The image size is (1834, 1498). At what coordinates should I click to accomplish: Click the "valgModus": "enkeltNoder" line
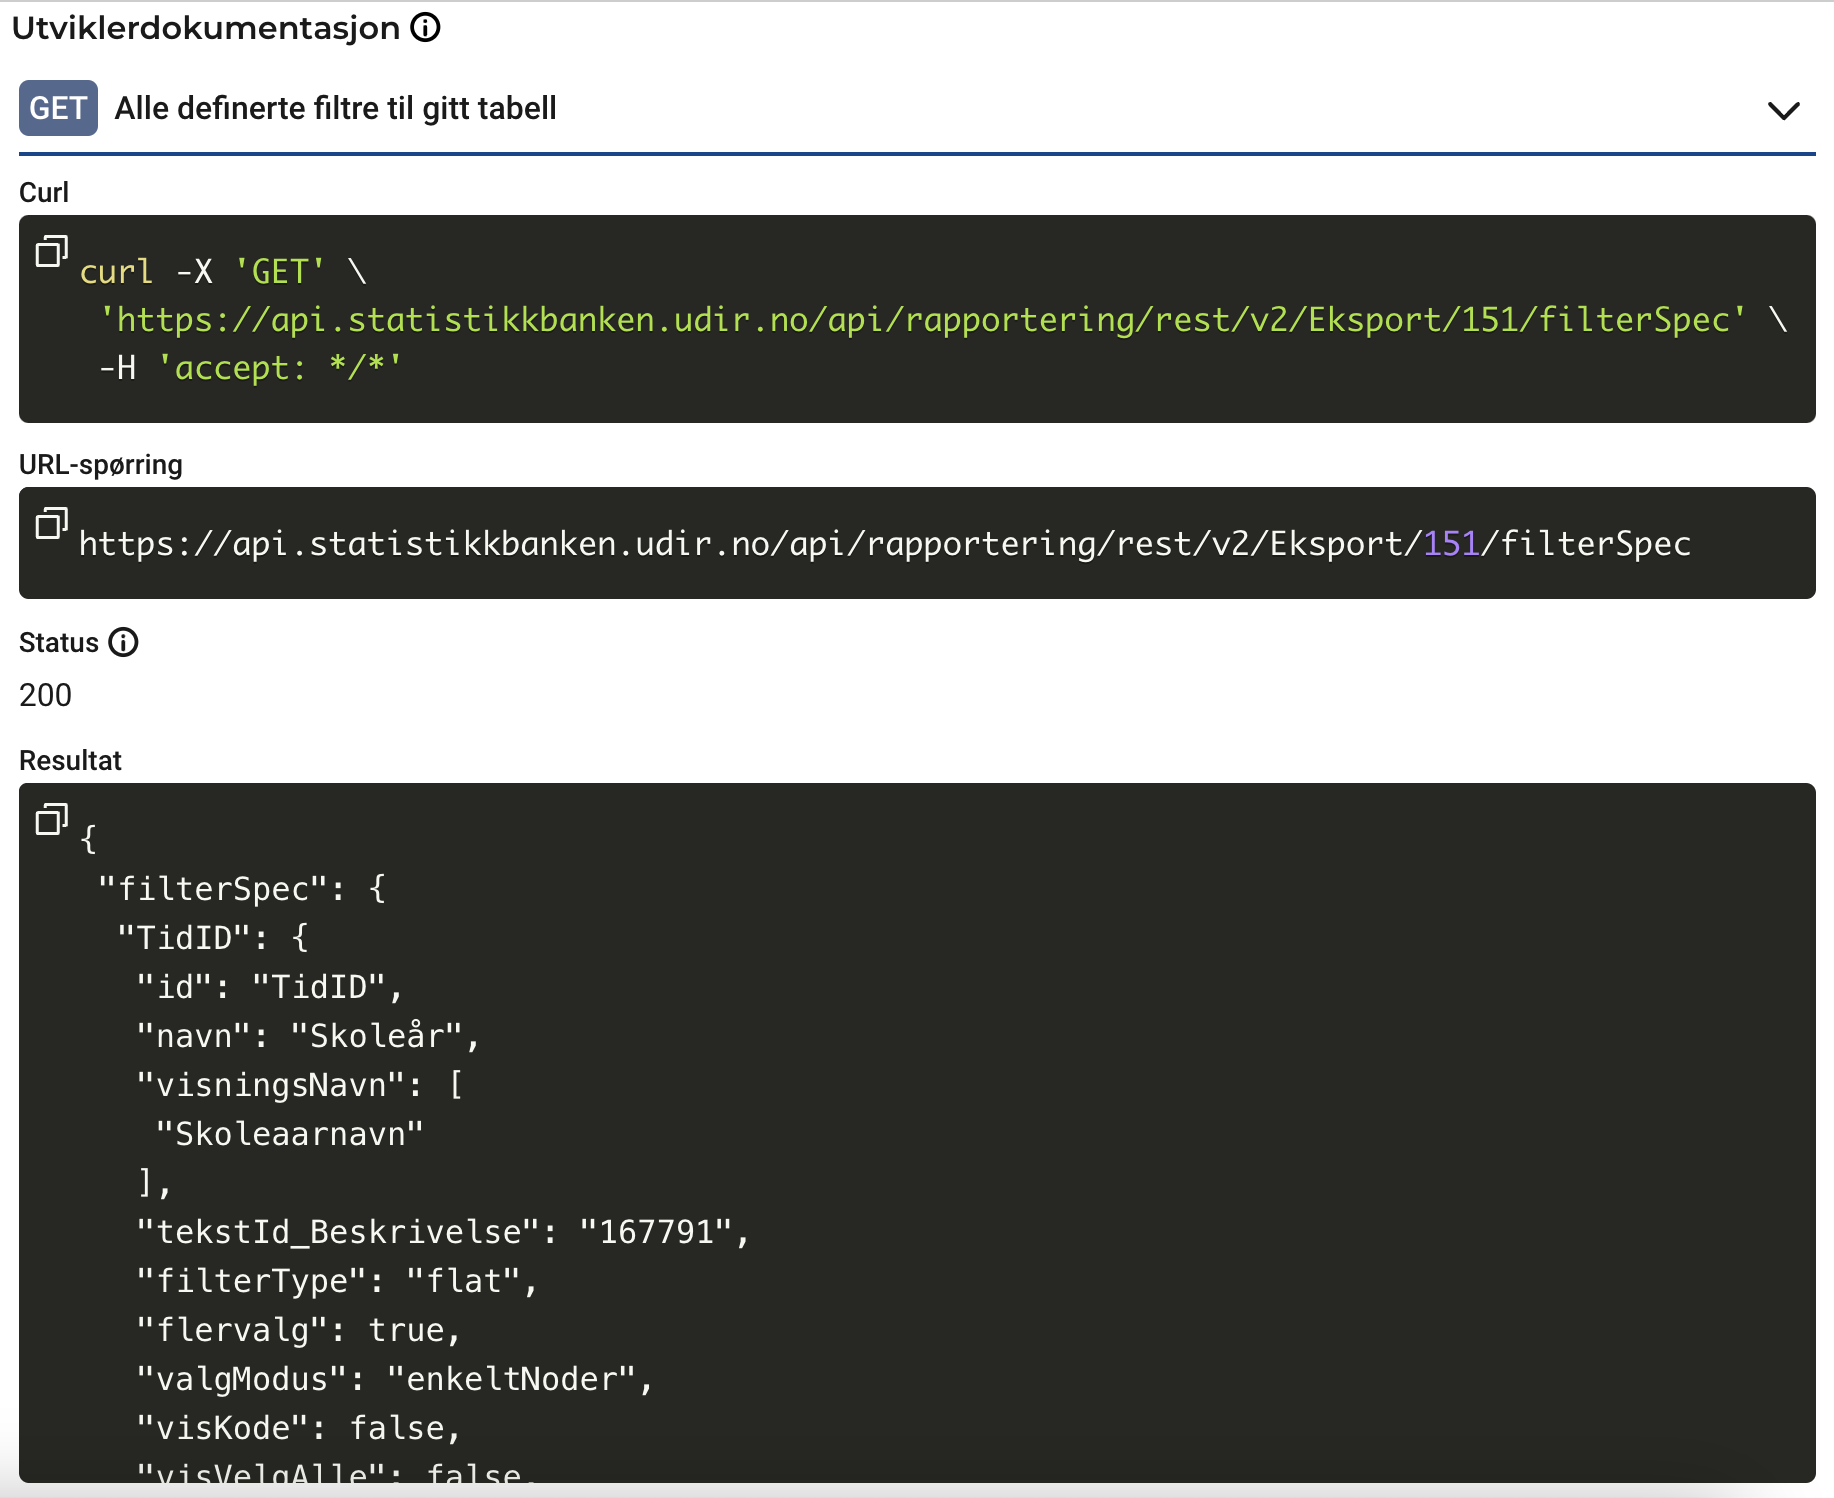[394, 1379]
